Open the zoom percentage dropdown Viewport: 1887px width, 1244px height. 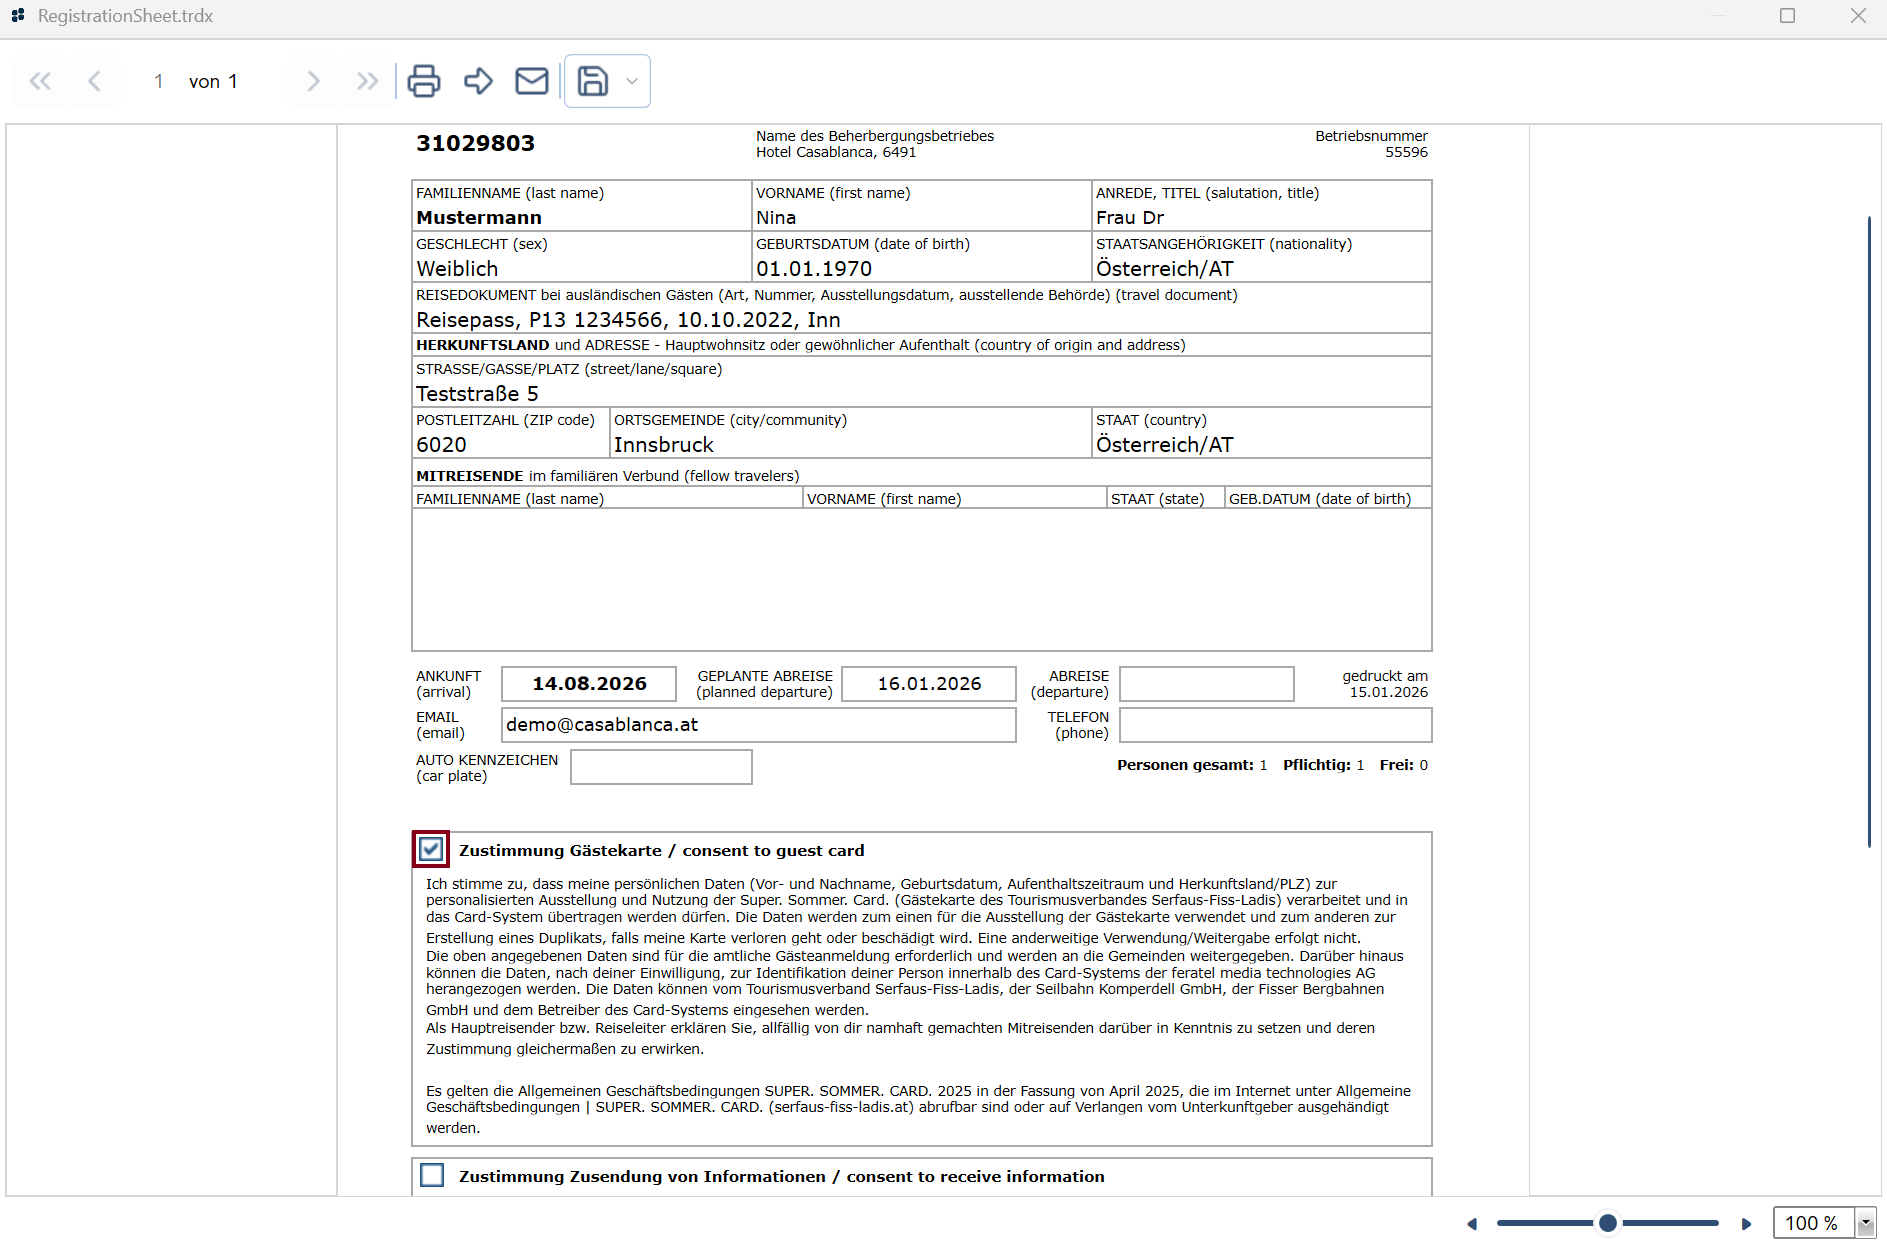click(1864, 1223)
